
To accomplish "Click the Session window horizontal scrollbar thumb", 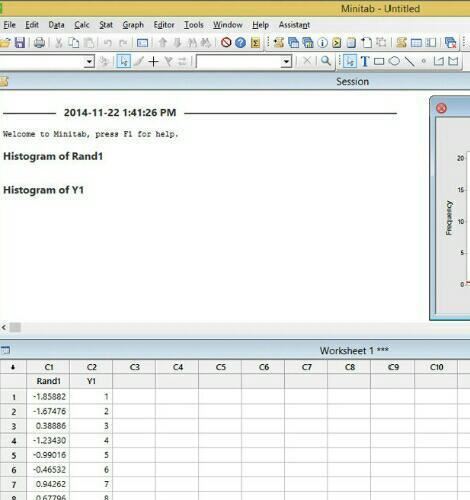I will pyautogui.click(x=15, y=327).
